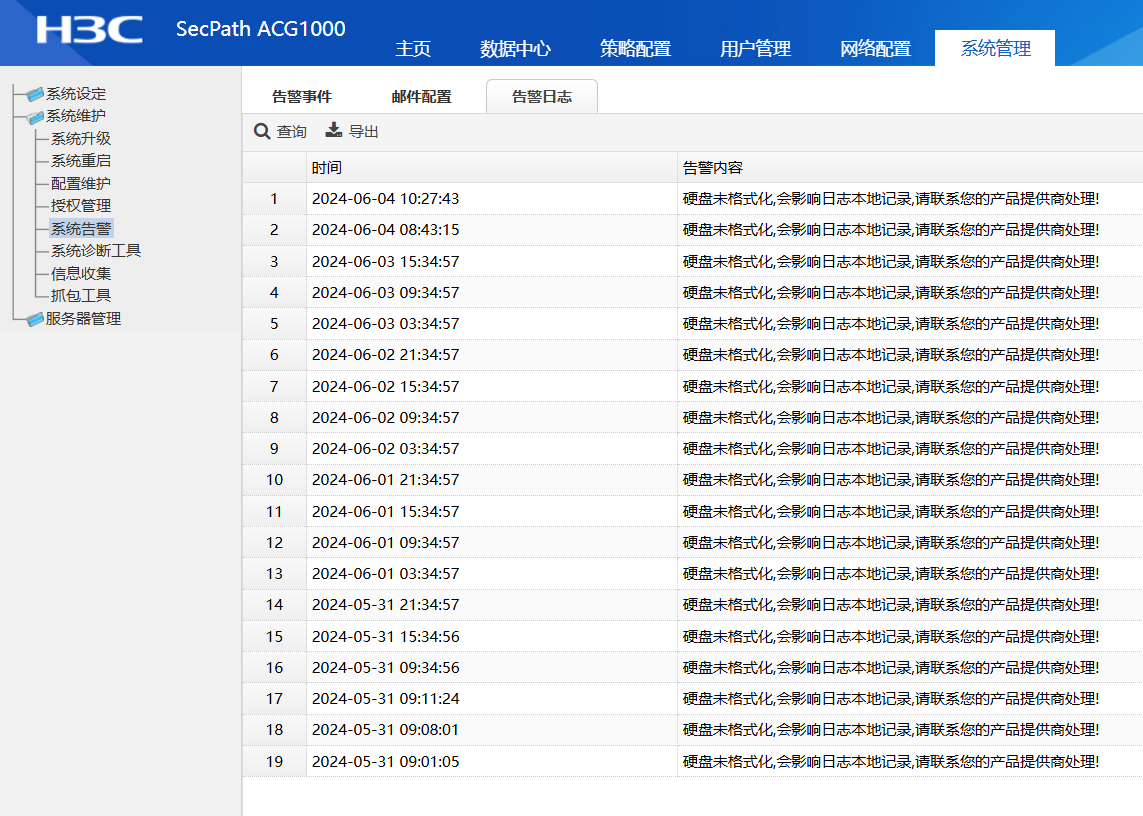
Task: Open 抓包工具 from the sidebar tree
Action: [x=81, y=296]
